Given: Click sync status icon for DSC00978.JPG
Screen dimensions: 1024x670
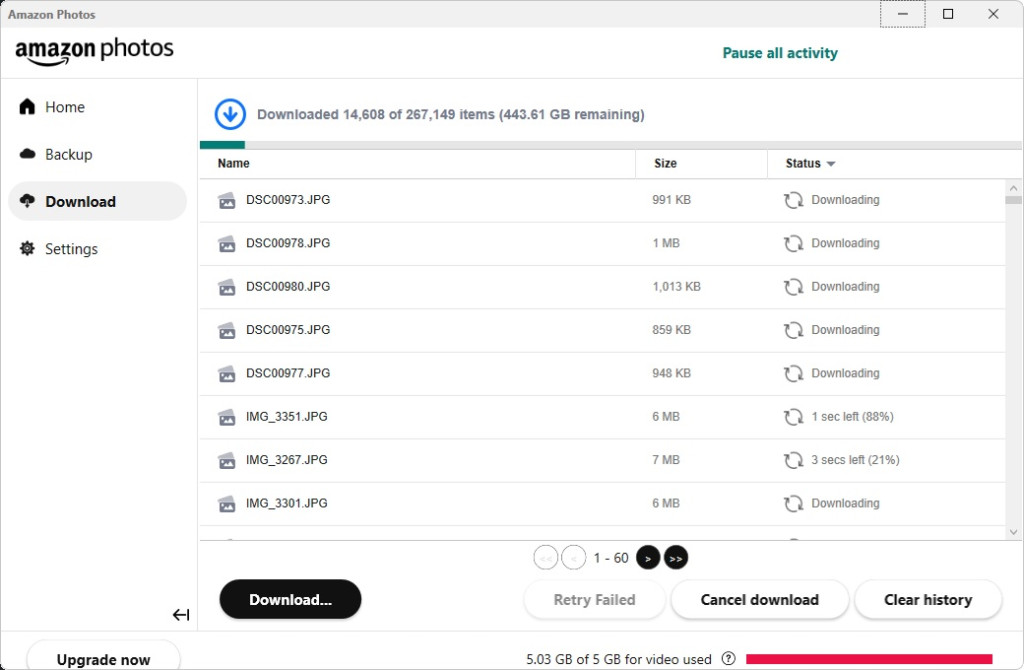Looking at the screenshot, I should [x=793, y=244].
